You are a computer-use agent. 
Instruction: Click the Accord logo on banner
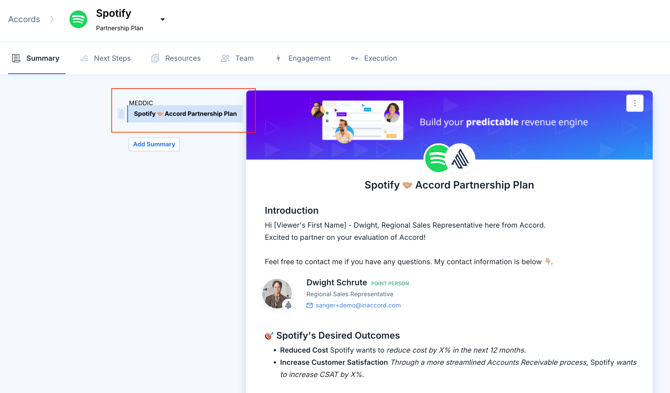460,158
